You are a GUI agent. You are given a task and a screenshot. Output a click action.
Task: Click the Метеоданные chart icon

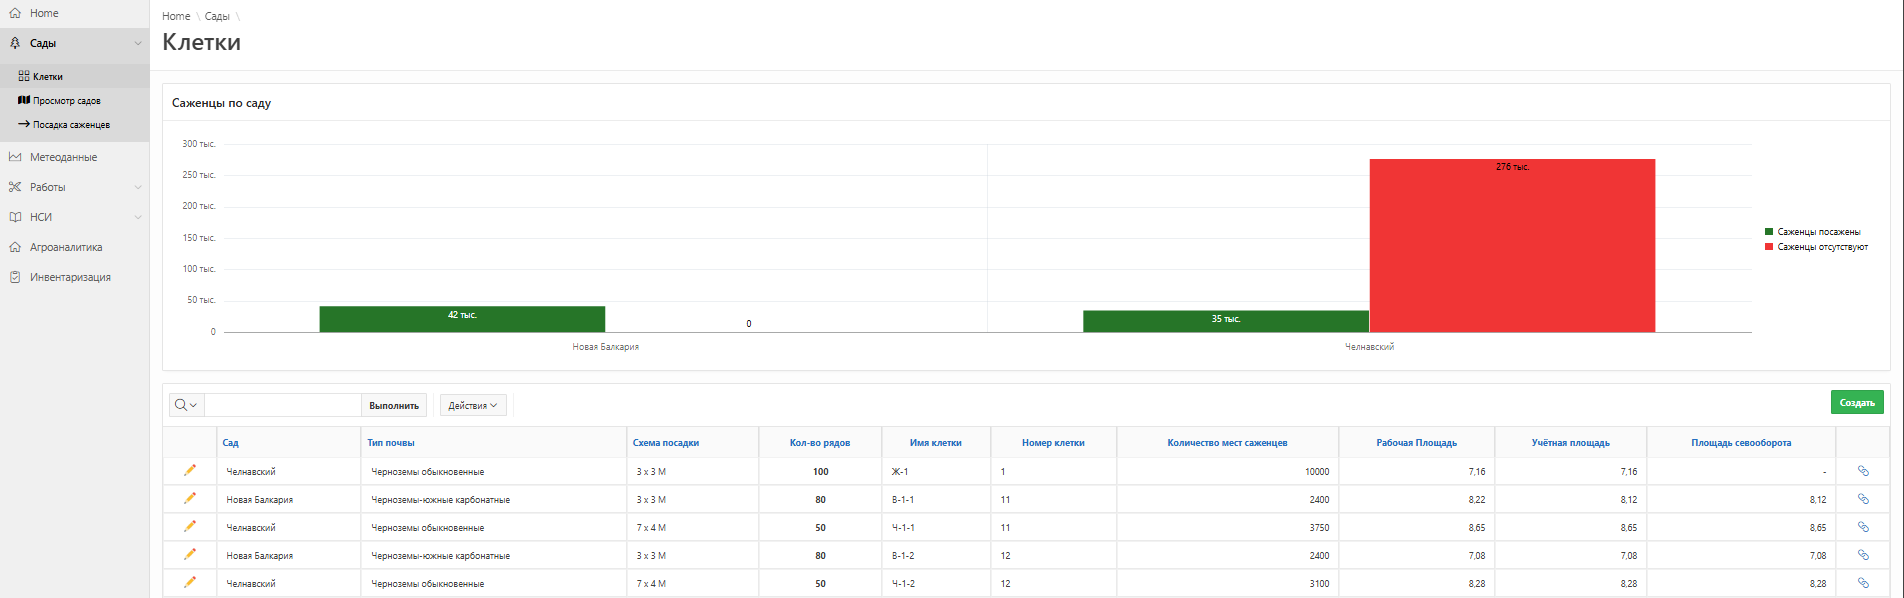coord(15,157)
